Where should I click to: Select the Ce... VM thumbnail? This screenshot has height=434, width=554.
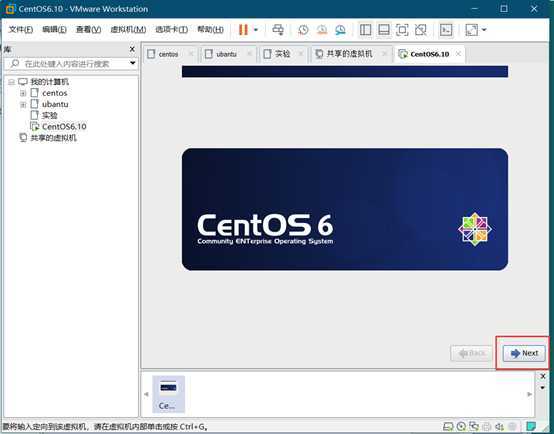pyautogui.click(x=168, y=394)
